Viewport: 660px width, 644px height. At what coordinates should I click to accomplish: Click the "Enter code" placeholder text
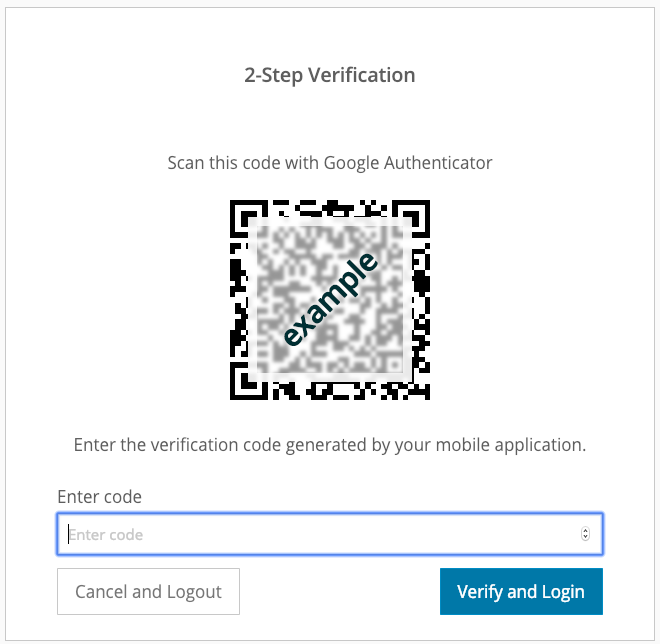(x=106, y=535)
